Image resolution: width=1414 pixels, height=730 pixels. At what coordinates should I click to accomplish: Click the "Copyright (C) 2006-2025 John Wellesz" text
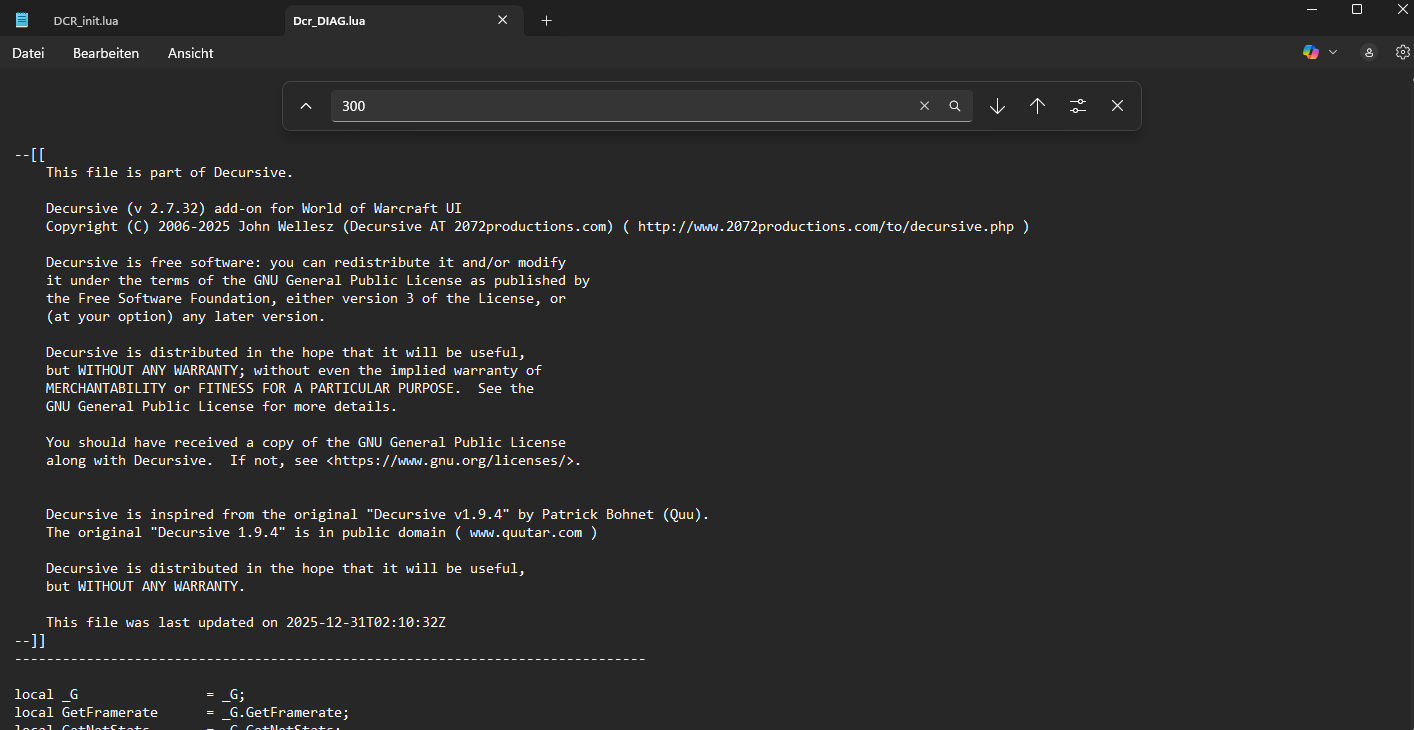(x=189, y=226)
